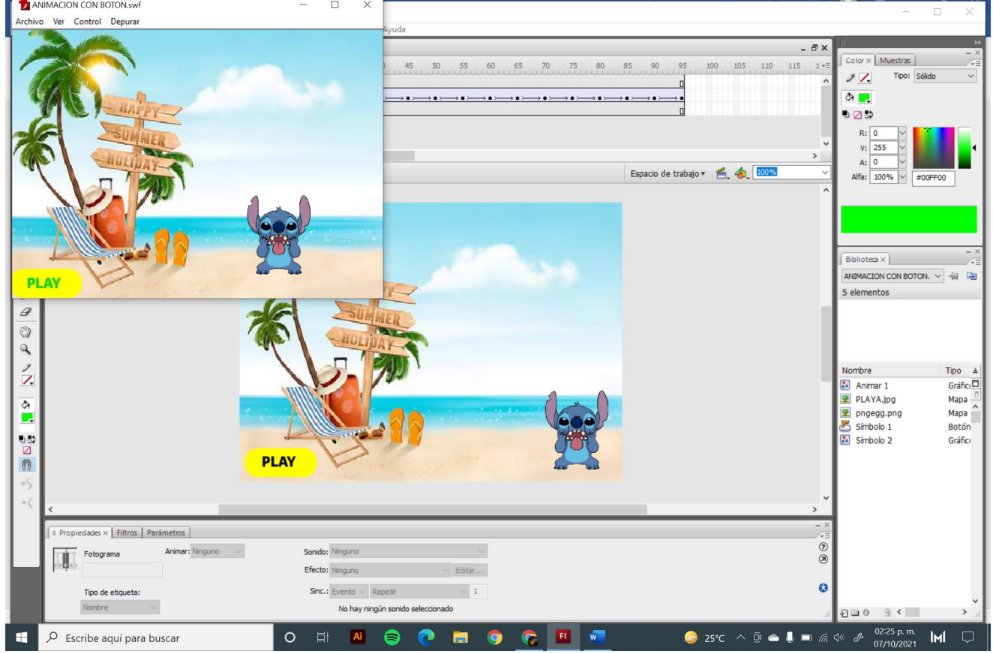Open the Alfa percentage dropdown
993x653 pixels.
pos(902,177)
